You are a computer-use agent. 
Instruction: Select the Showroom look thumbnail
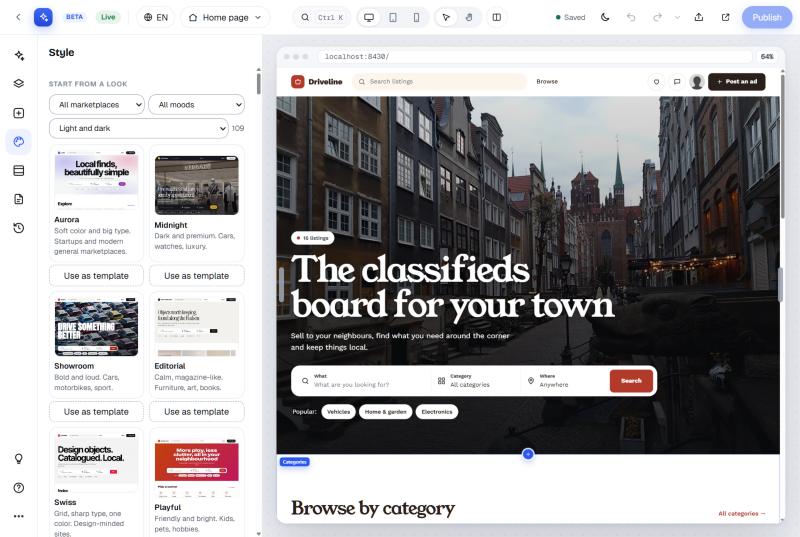click(x=96, y=326)
